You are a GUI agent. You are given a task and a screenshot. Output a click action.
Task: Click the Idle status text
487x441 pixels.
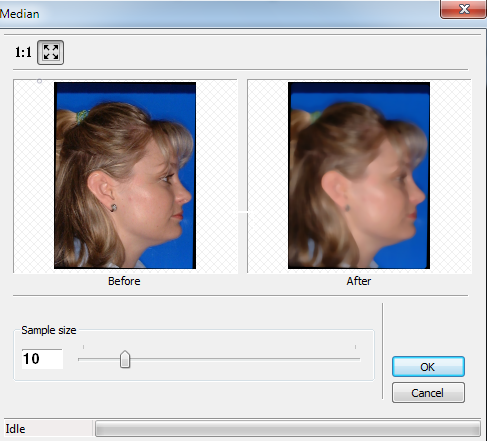coord(15,429)
